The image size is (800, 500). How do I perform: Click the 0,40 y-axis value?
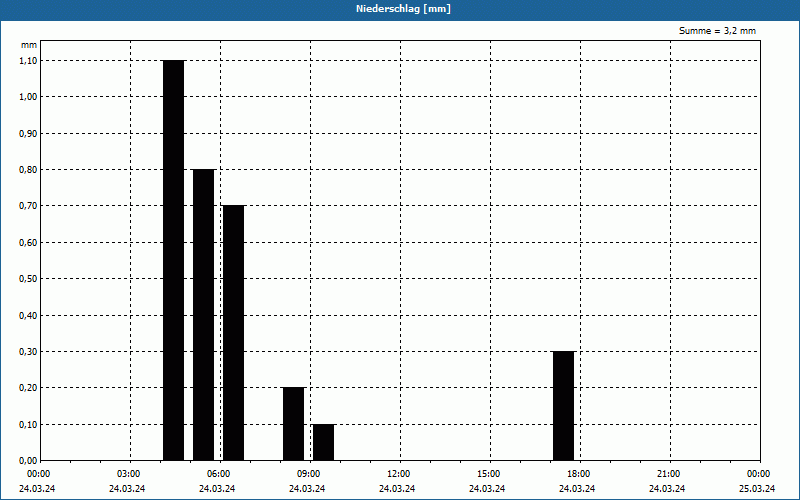(x=28, y=315)
